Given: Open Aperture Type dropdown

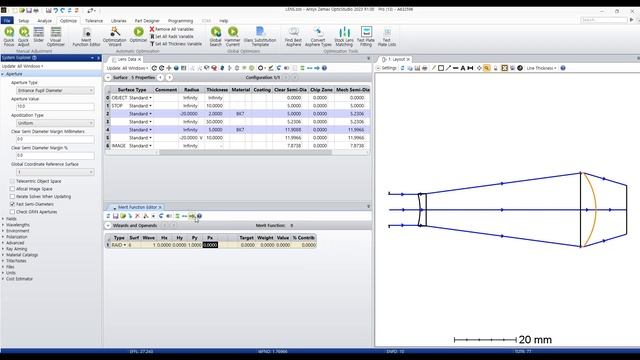Looking at the screenshot, I should coord(55,91).
